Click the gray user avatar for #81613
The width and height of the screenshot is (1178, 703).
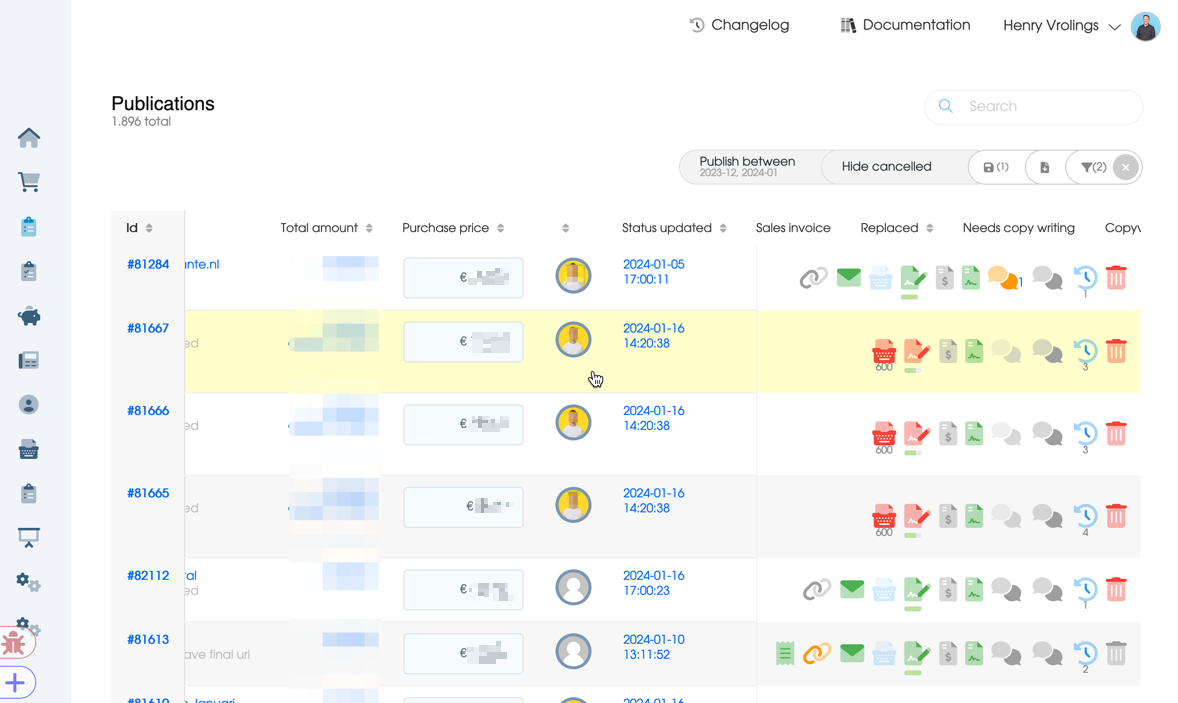click(x=573, y=651)
